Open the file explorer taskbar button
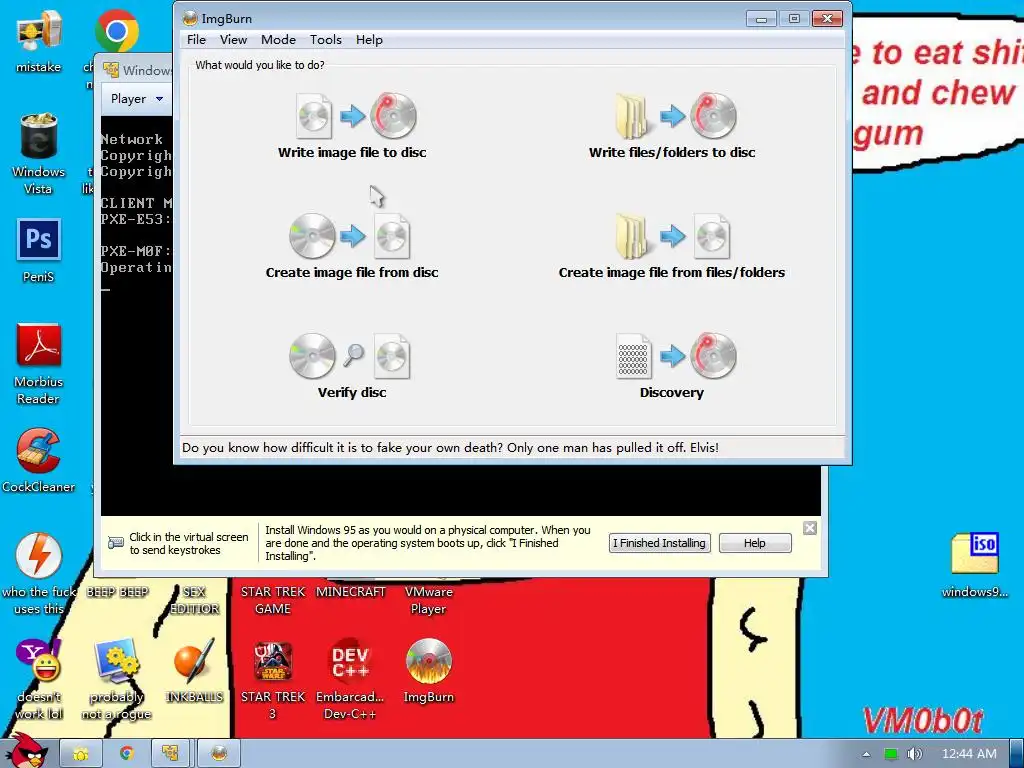 81,754
